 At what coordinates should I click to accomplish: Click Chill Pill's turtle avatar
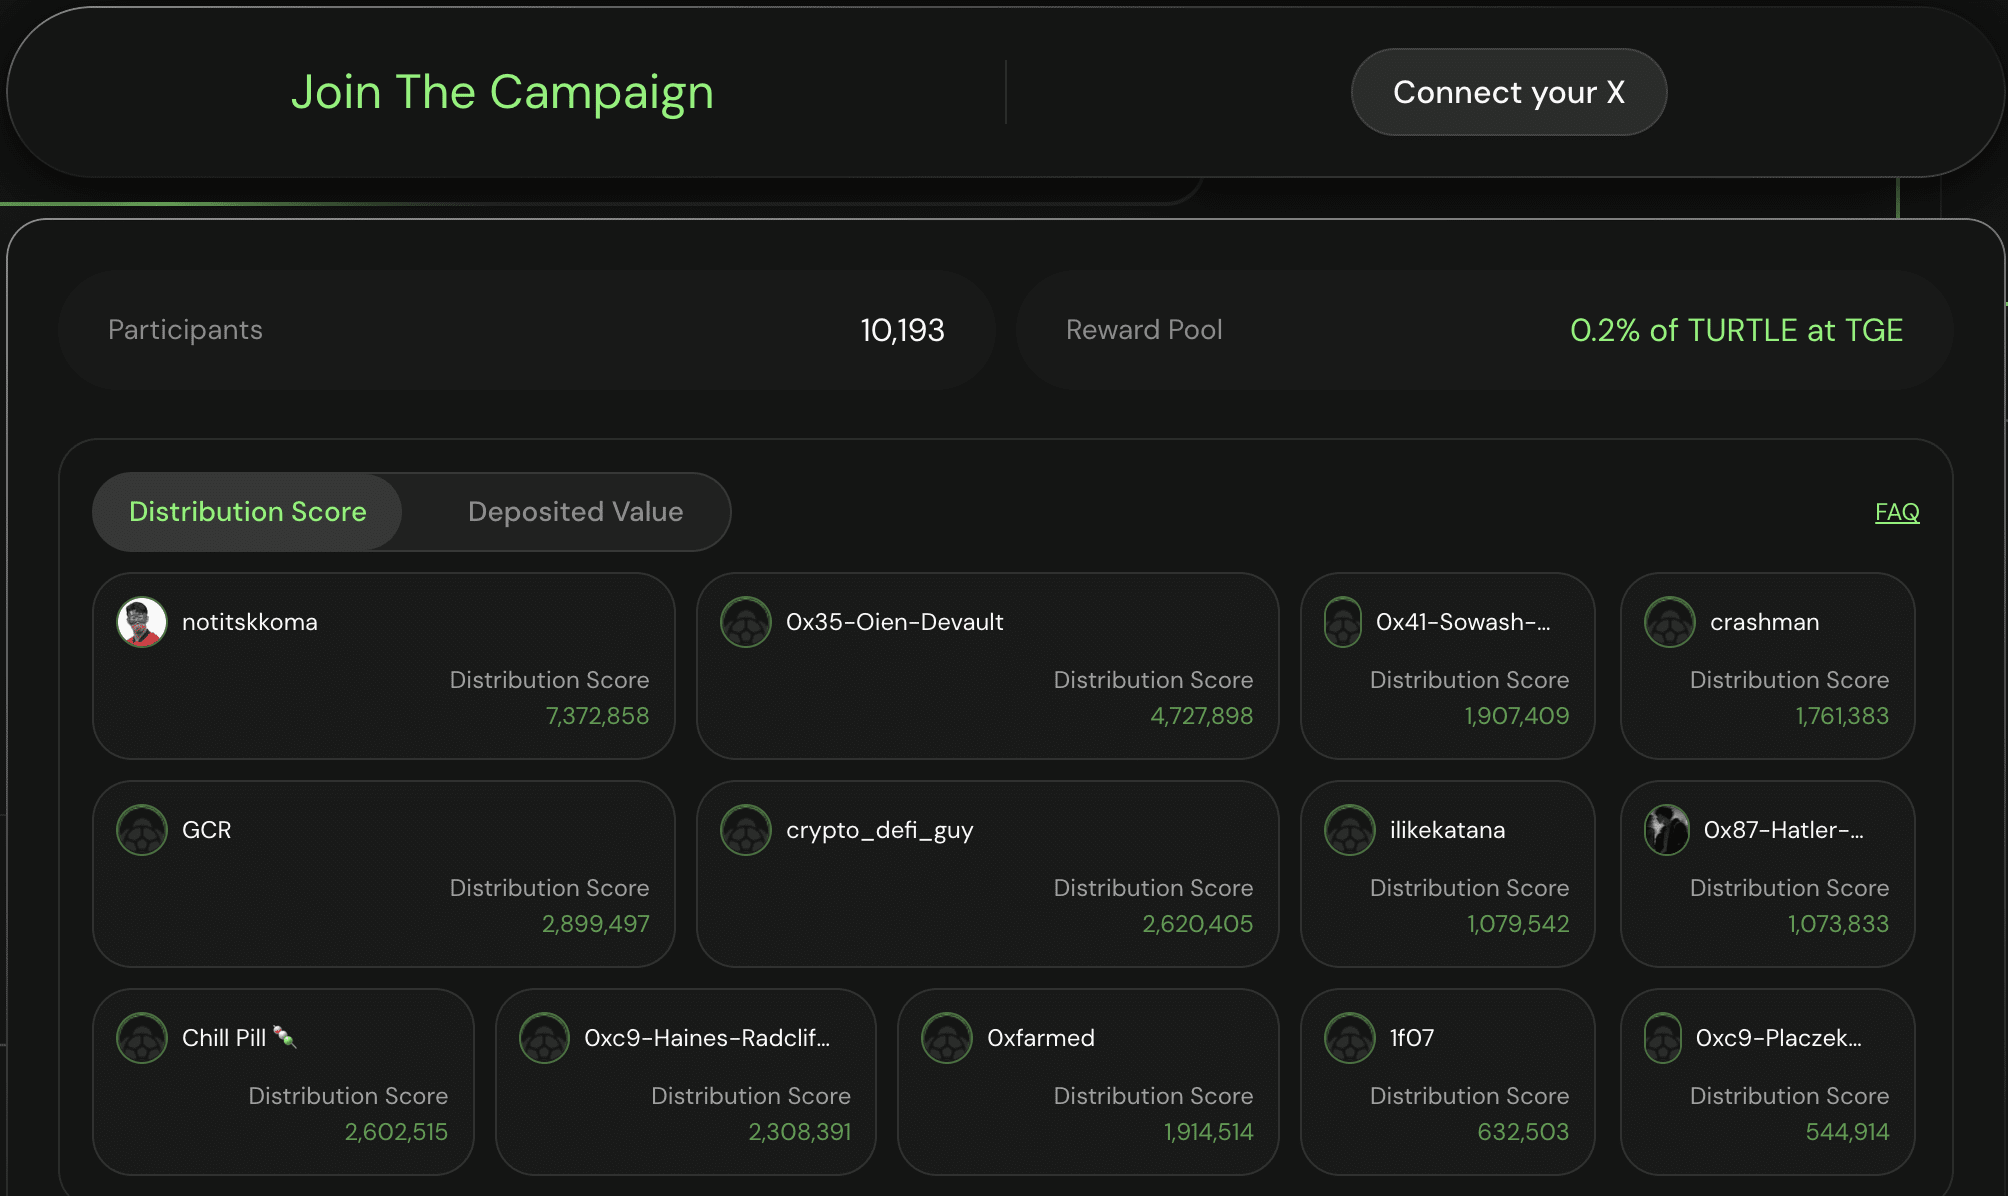[142, 1038]
